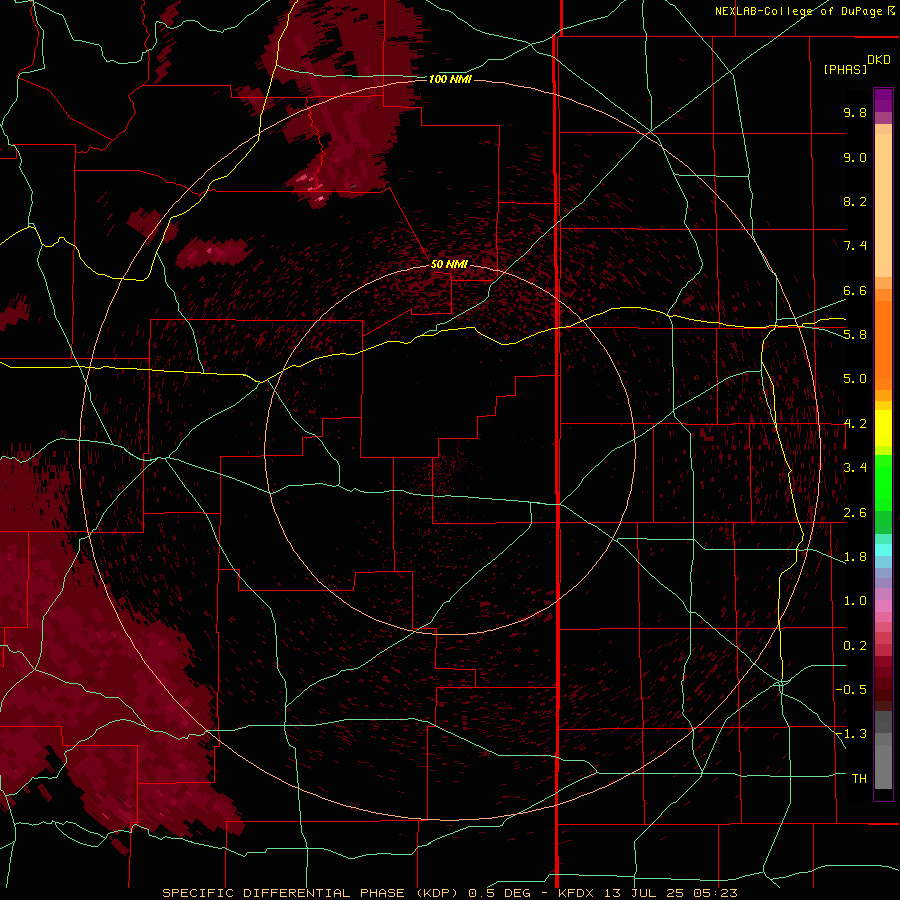Click the 100 NMI range ring label
Viewport: 900px width, 900px height.
click(x=450, y=79)
